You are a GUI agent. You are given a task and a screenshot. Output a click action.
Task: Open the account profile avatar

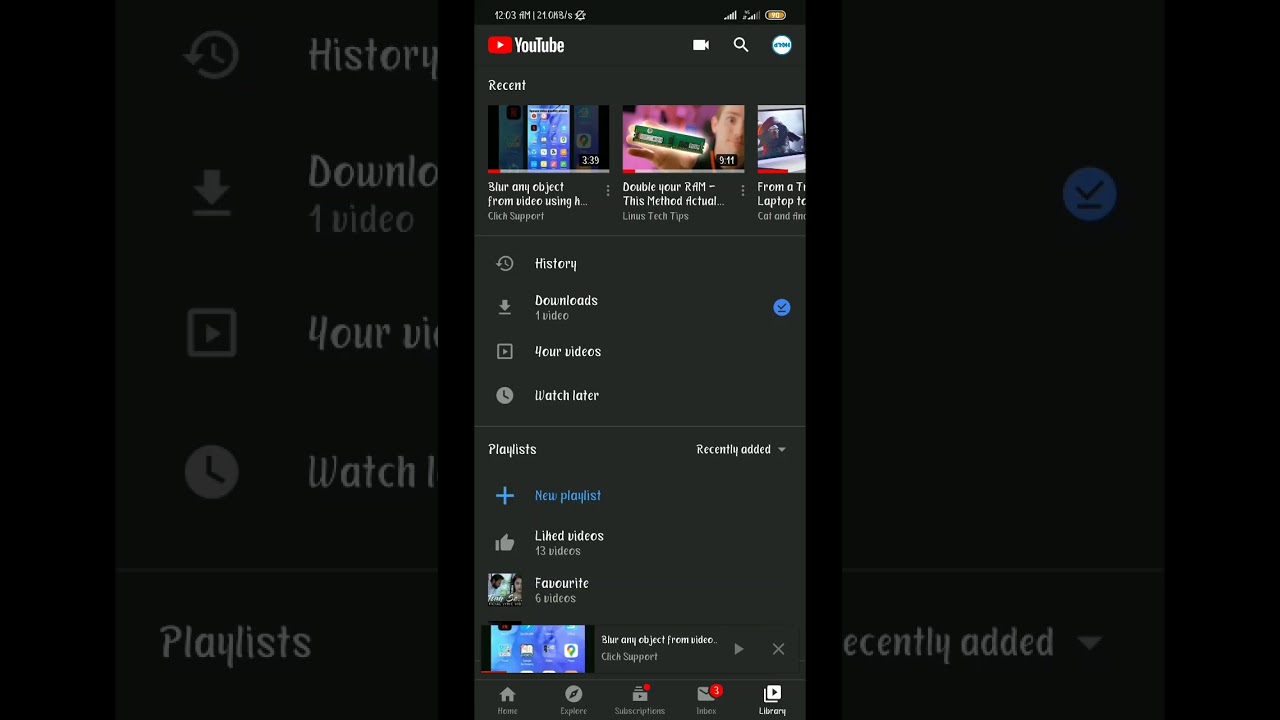coord(782,45)
